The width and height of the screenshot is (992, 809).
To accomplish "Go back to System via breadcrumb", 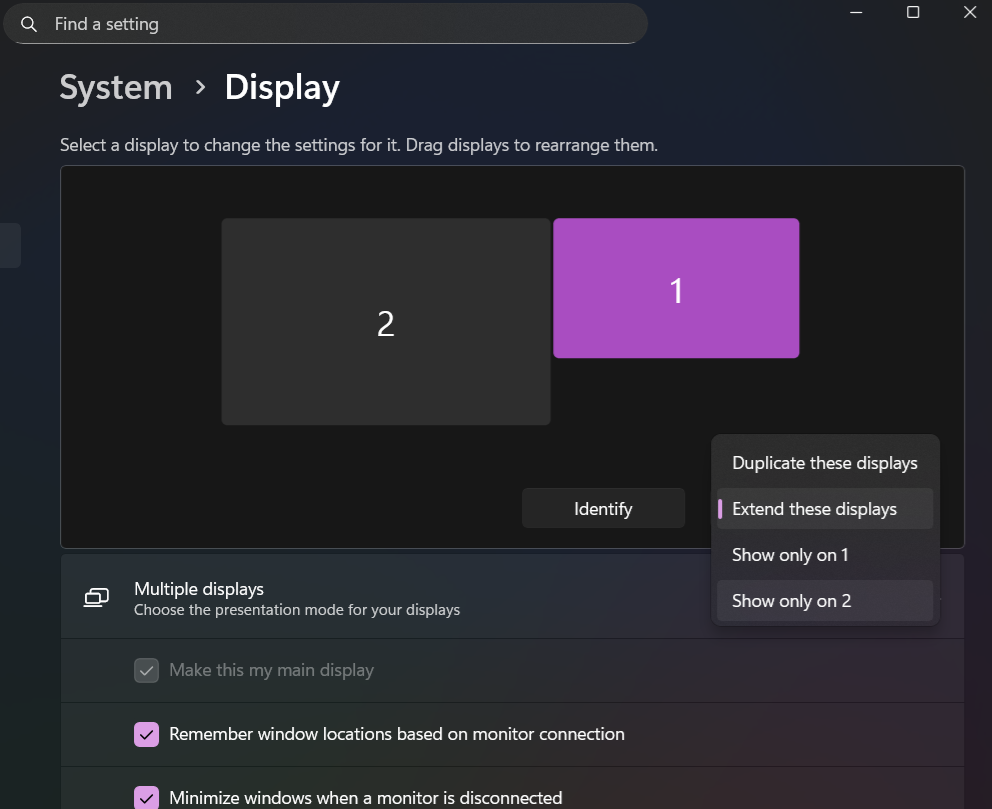I will coord(116,88).
